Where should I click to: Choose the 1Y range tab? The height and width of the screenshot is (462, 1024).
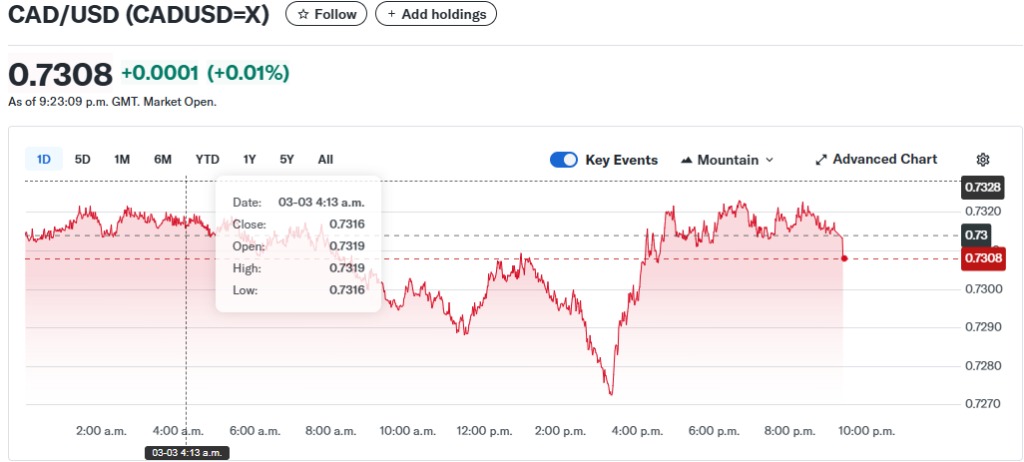(250, 159)
